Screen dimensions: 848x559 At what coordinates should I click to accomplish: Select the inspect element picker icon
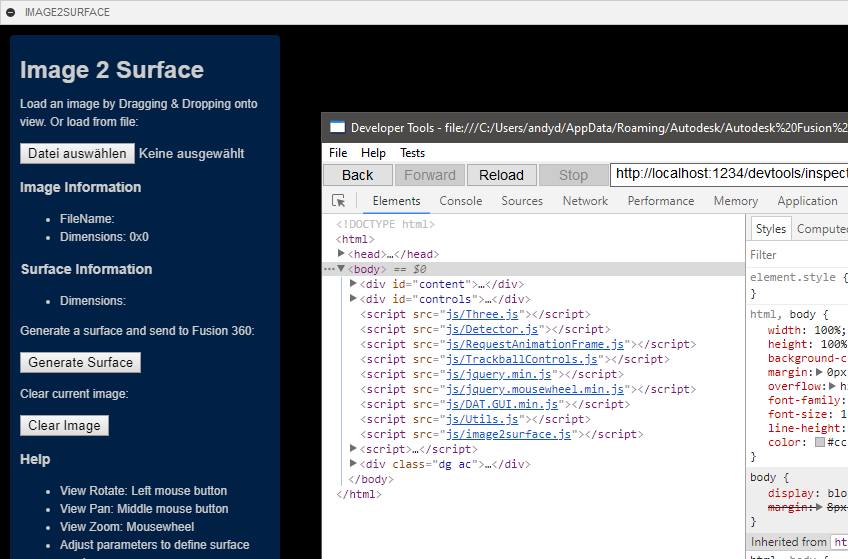[x=339, y=201]
